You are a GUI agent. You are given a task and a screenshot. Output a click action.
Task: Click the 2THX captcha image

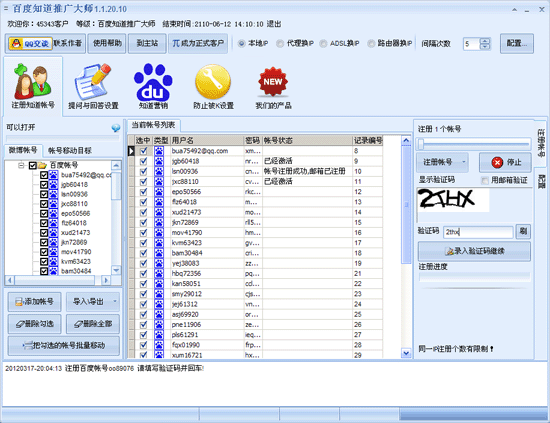[x=453, y=200]
